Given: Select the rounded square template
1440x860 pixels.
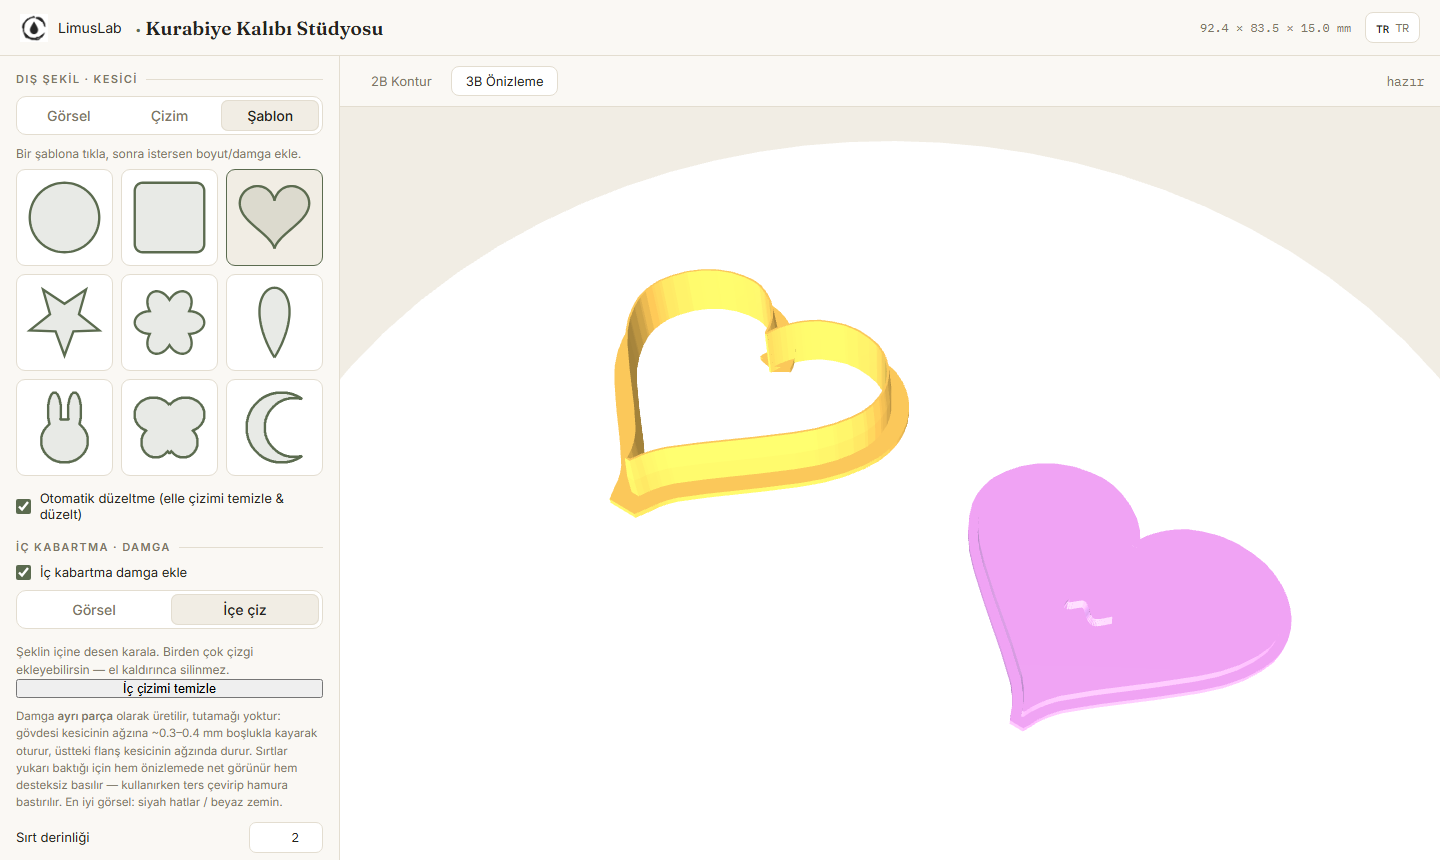Looking at the screenshot, I should click(x=169, y=217).
